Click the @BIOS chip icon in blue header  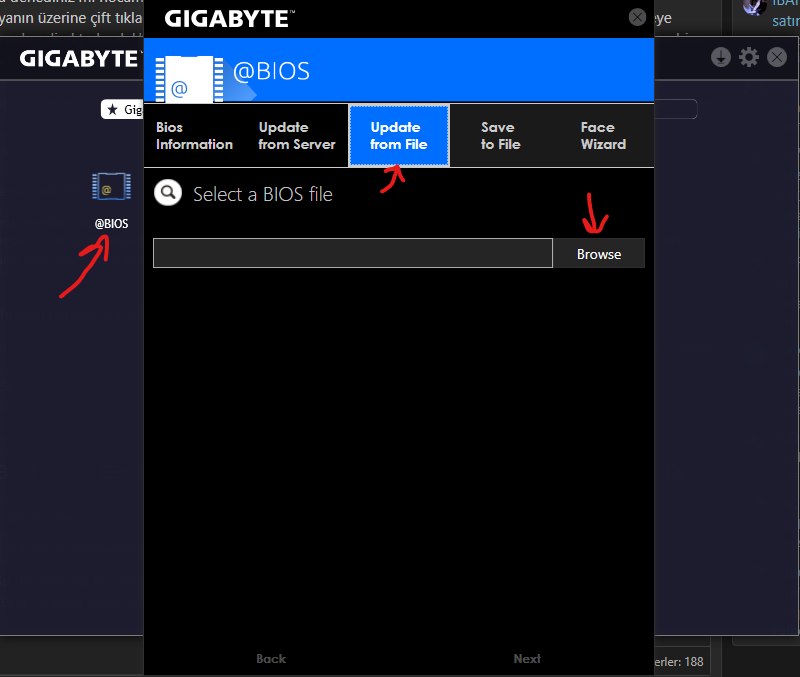click(189, 79)
